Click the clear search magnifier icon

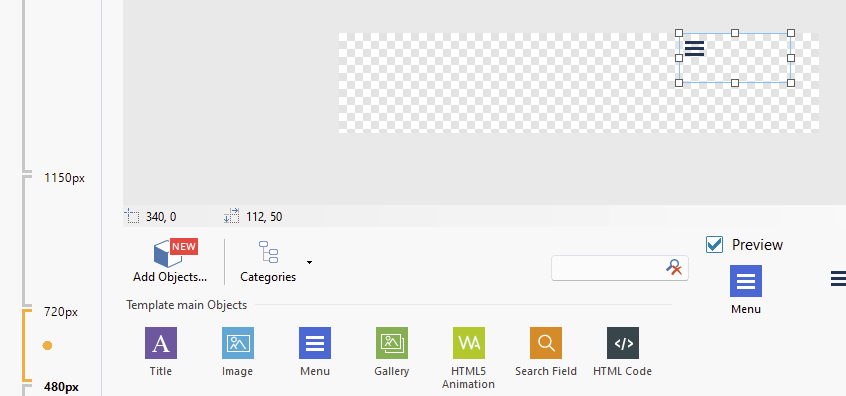tap(673, 267)
